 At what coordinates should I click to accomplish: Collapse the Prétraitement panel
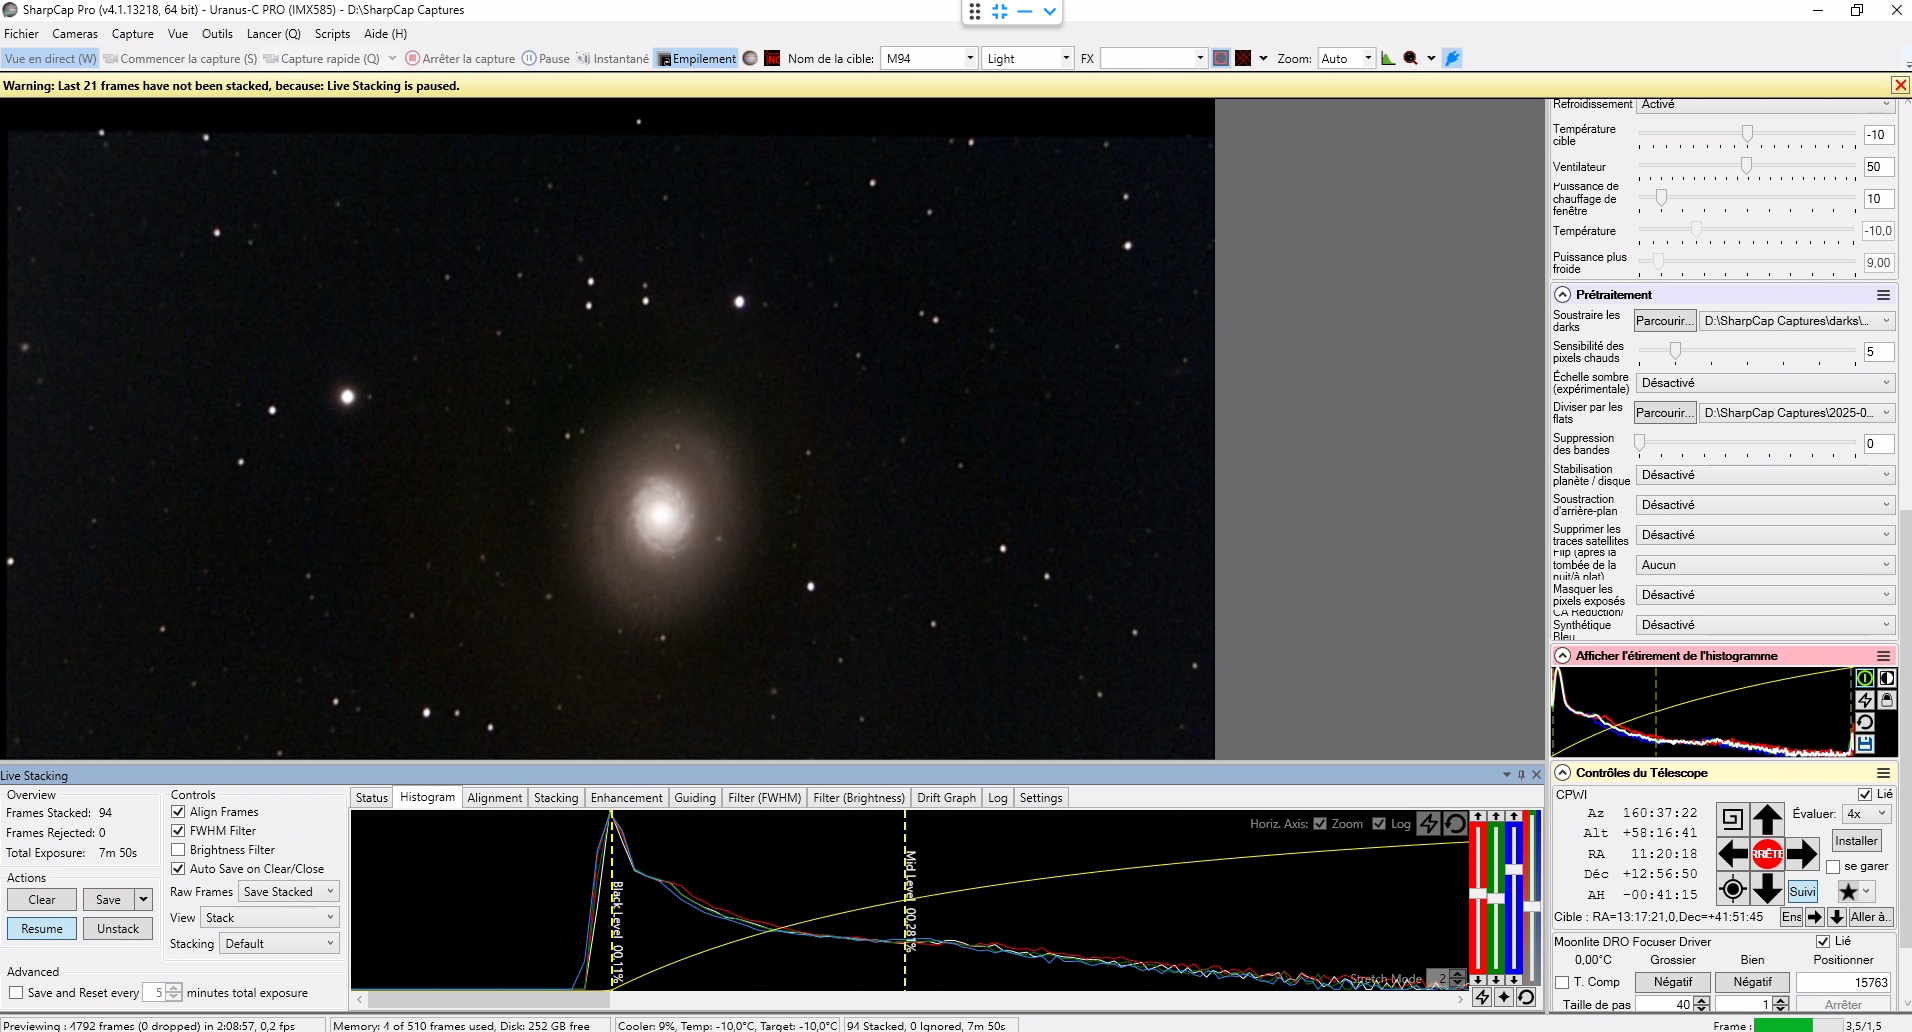tap(1562, 295)
